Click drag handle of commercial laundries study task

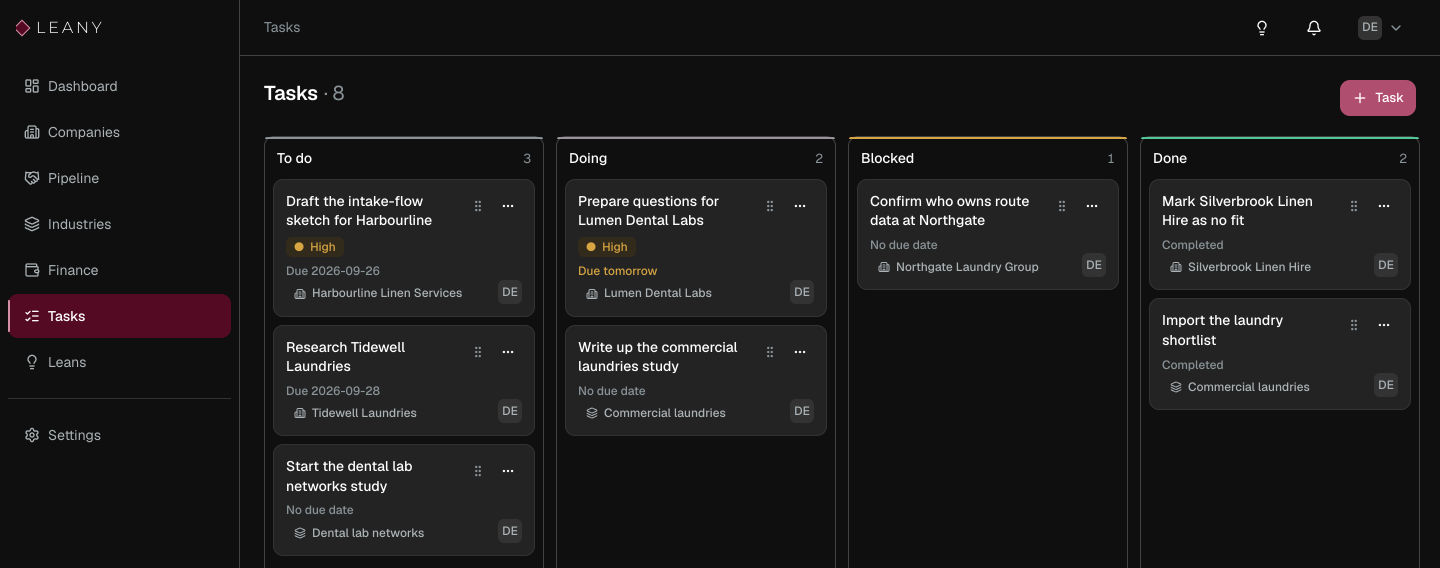[x=770, y=352]
